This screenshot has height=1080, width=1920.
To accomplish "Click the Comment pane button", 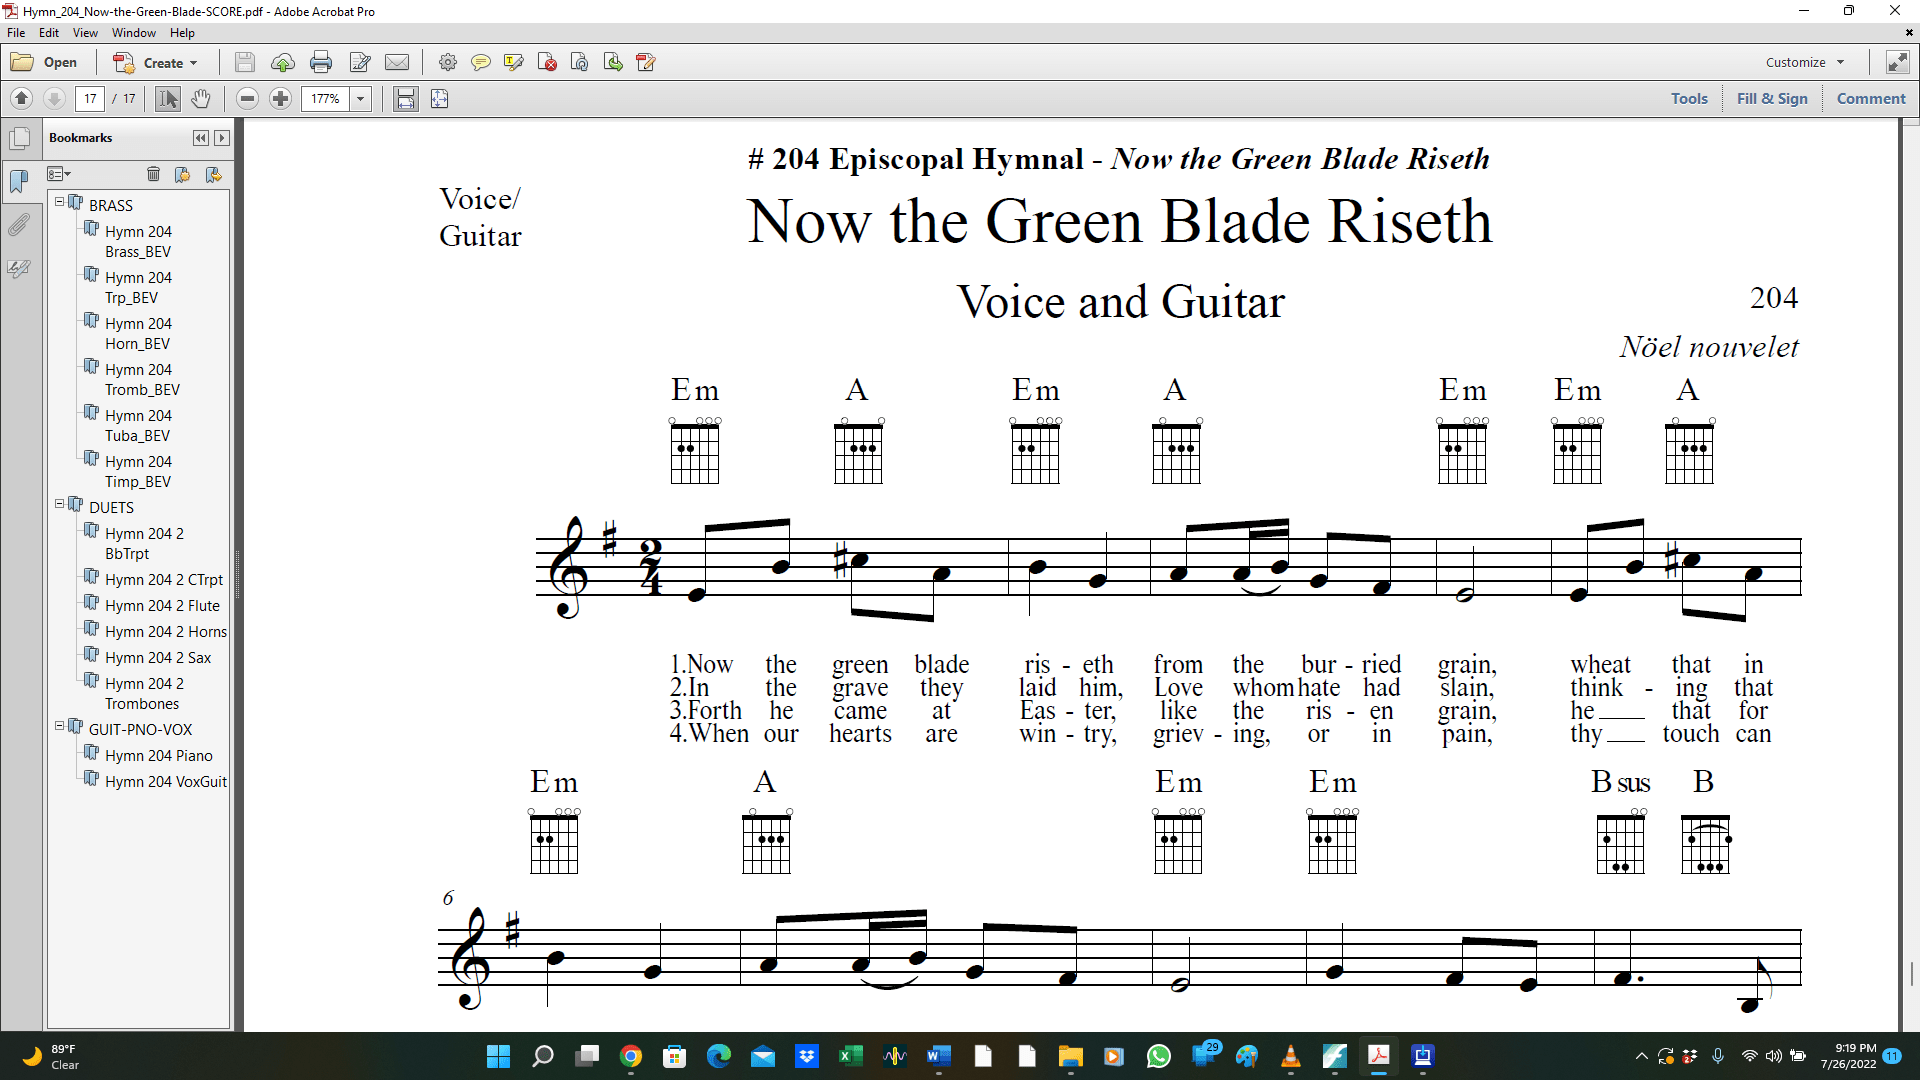I will [x=1871, y=98].
